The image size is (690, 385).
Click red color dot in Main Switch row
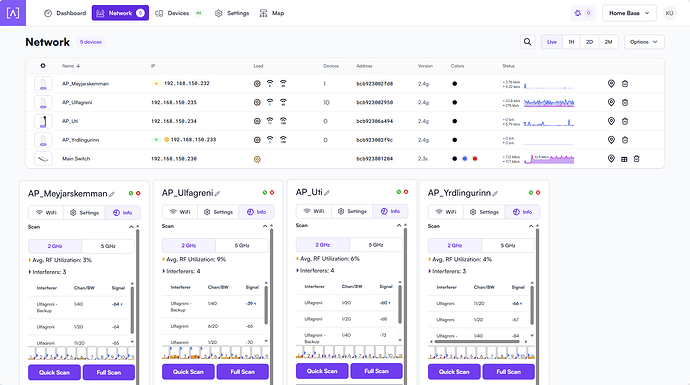click(x=475, y=159)
